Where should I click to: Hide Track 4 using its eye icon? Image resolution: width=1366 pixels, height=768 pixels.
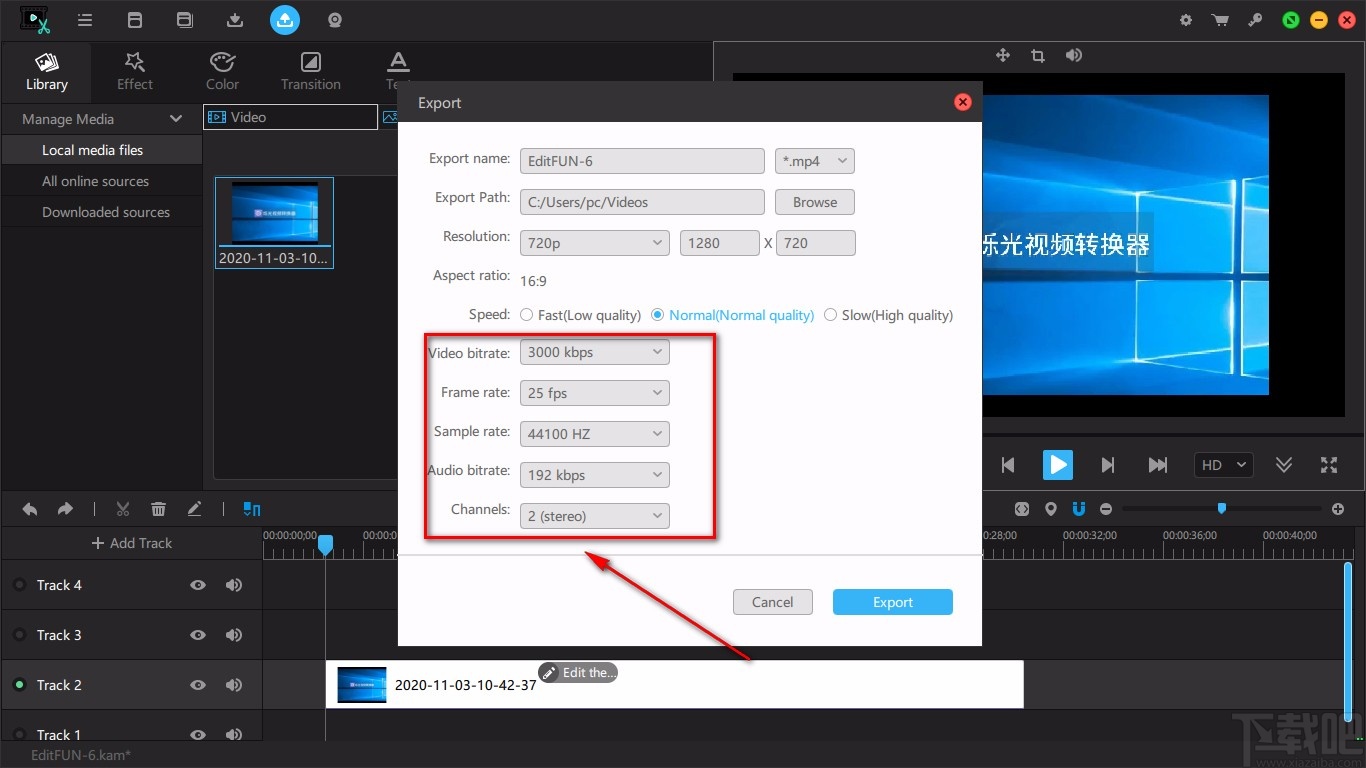coord(198,585)
